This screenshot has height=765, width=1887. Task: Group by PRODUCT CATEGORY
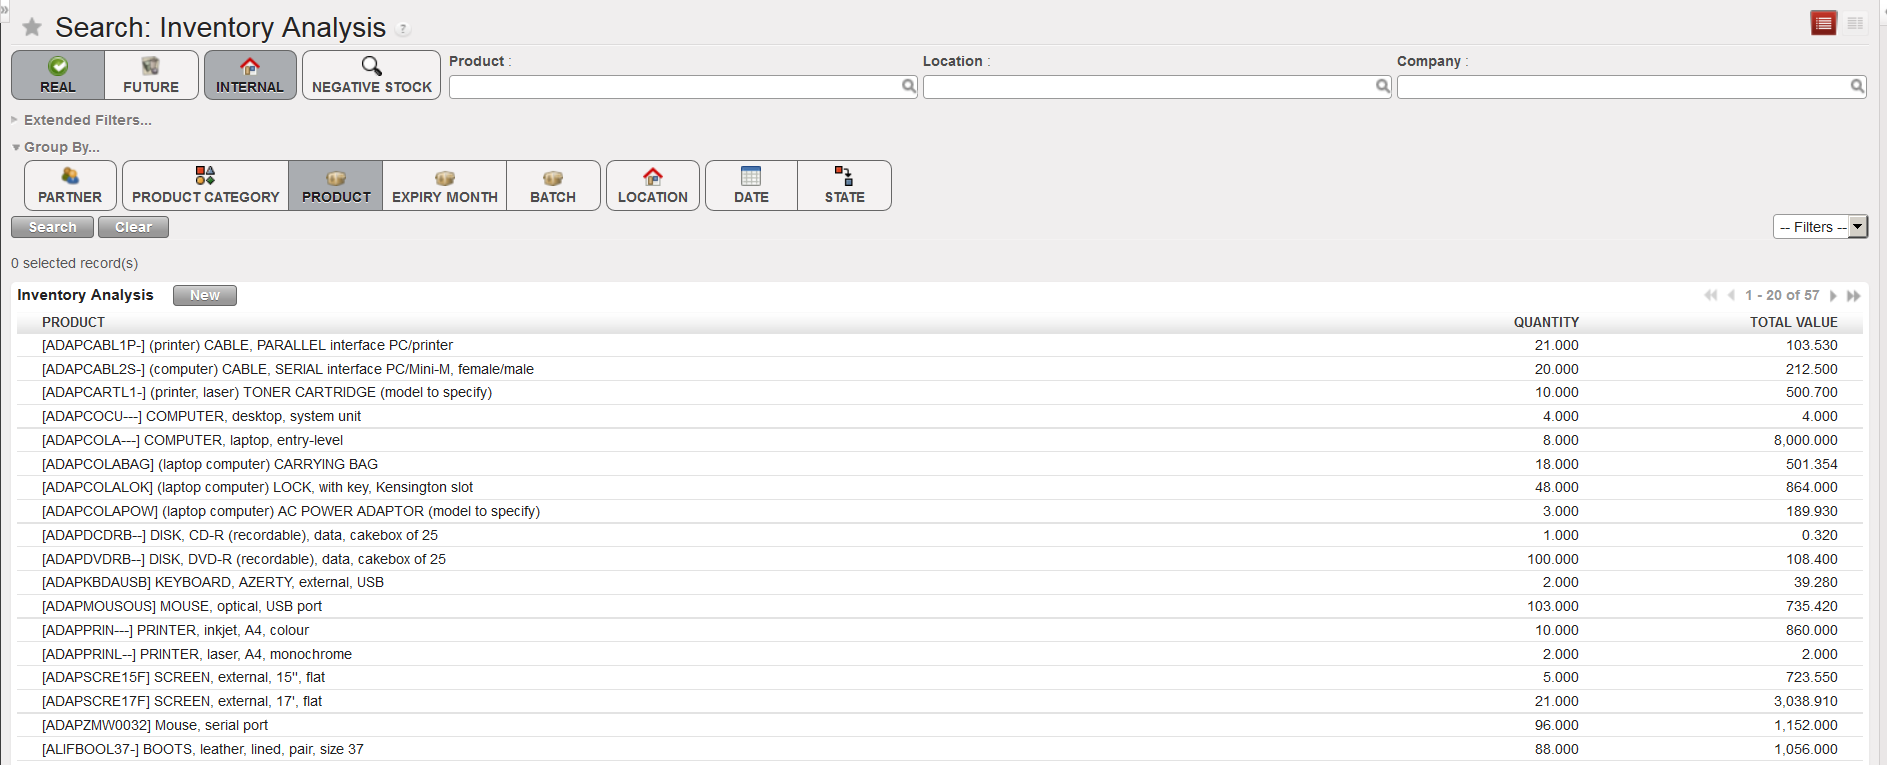coord(205,185)
